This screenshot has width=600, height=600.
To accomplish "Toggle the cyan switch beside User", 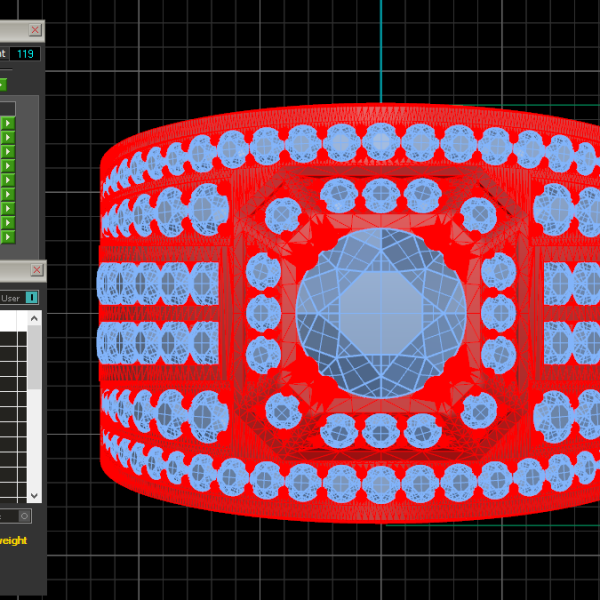I will coord(32,297).
